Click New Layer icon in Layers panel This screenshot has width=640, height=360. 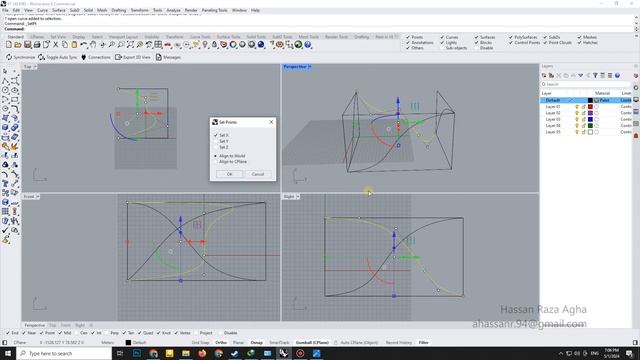pyautogui.click(x=544, y=76)
